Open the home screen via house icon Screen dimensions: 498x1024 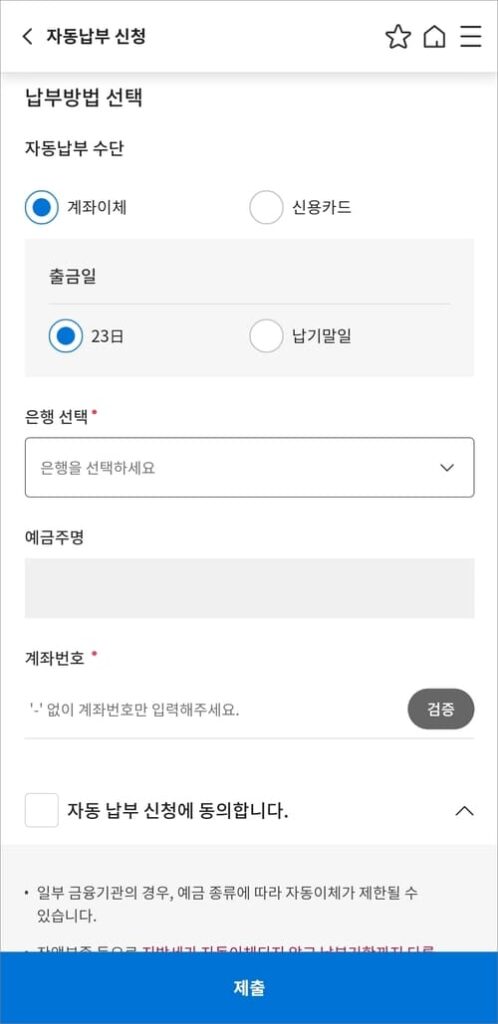click(x=434, y=37)
